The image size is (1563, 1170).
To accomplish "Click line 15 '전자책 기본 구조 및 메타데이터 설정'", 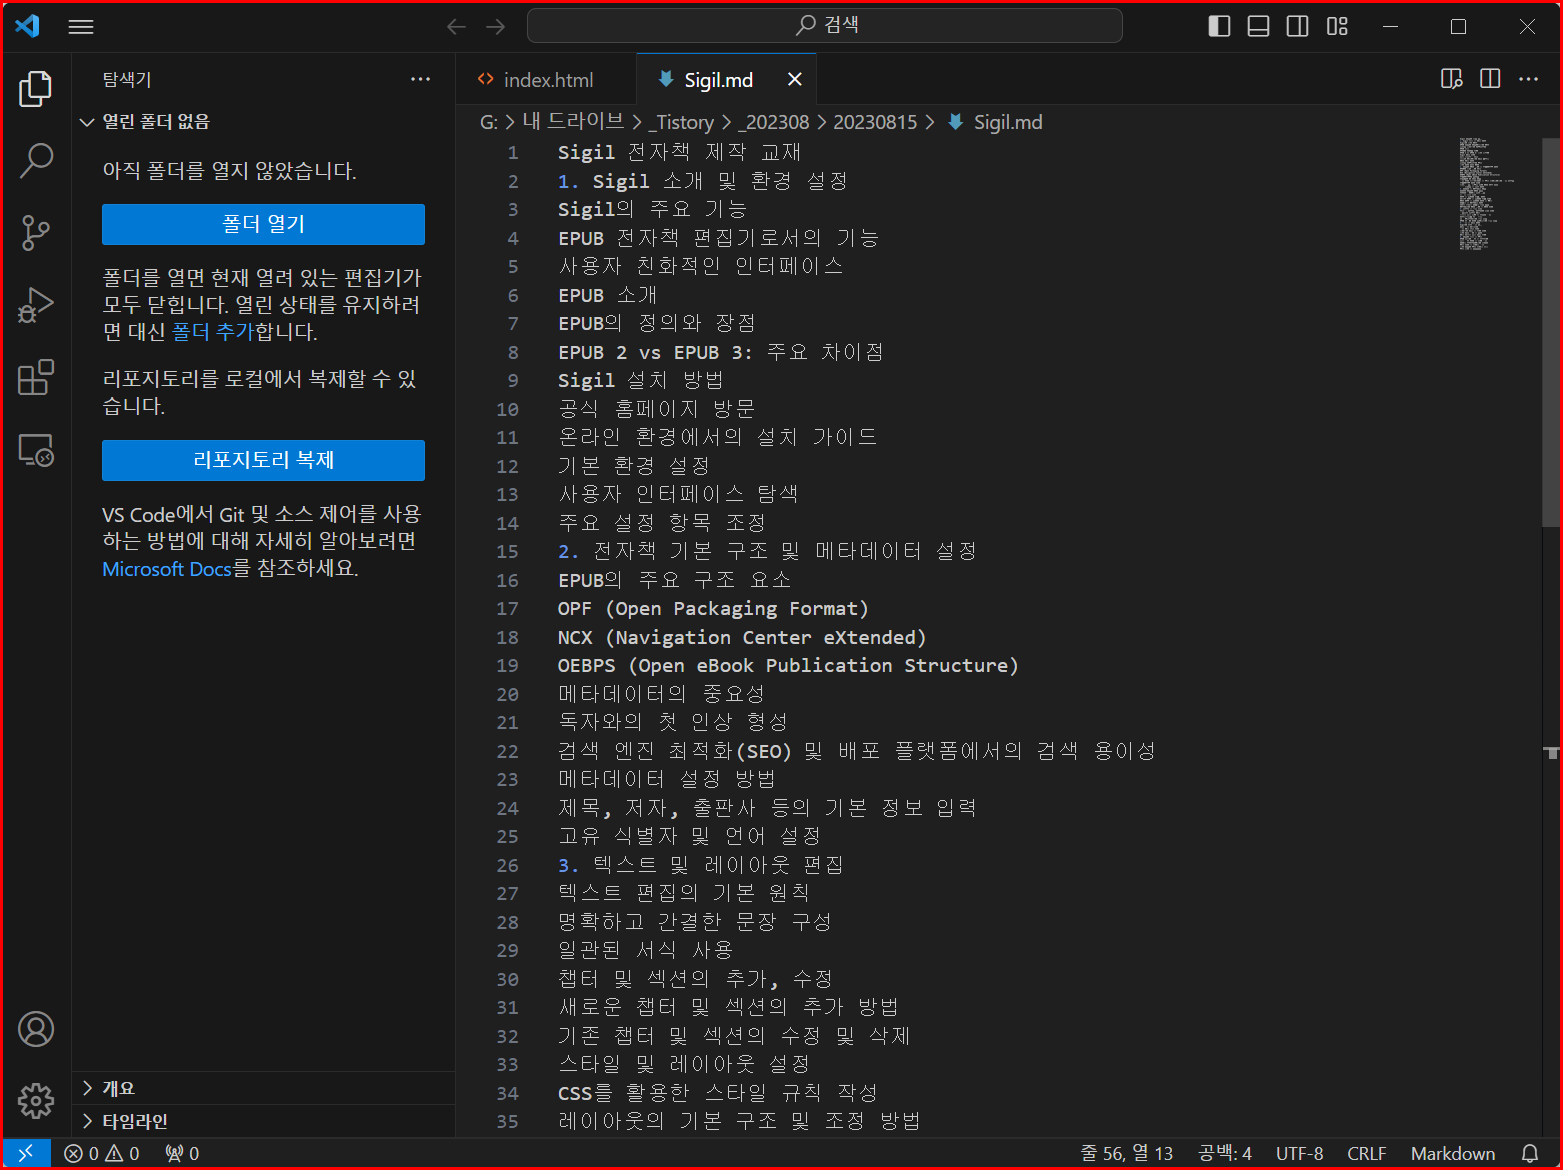I will coord(785,551).
